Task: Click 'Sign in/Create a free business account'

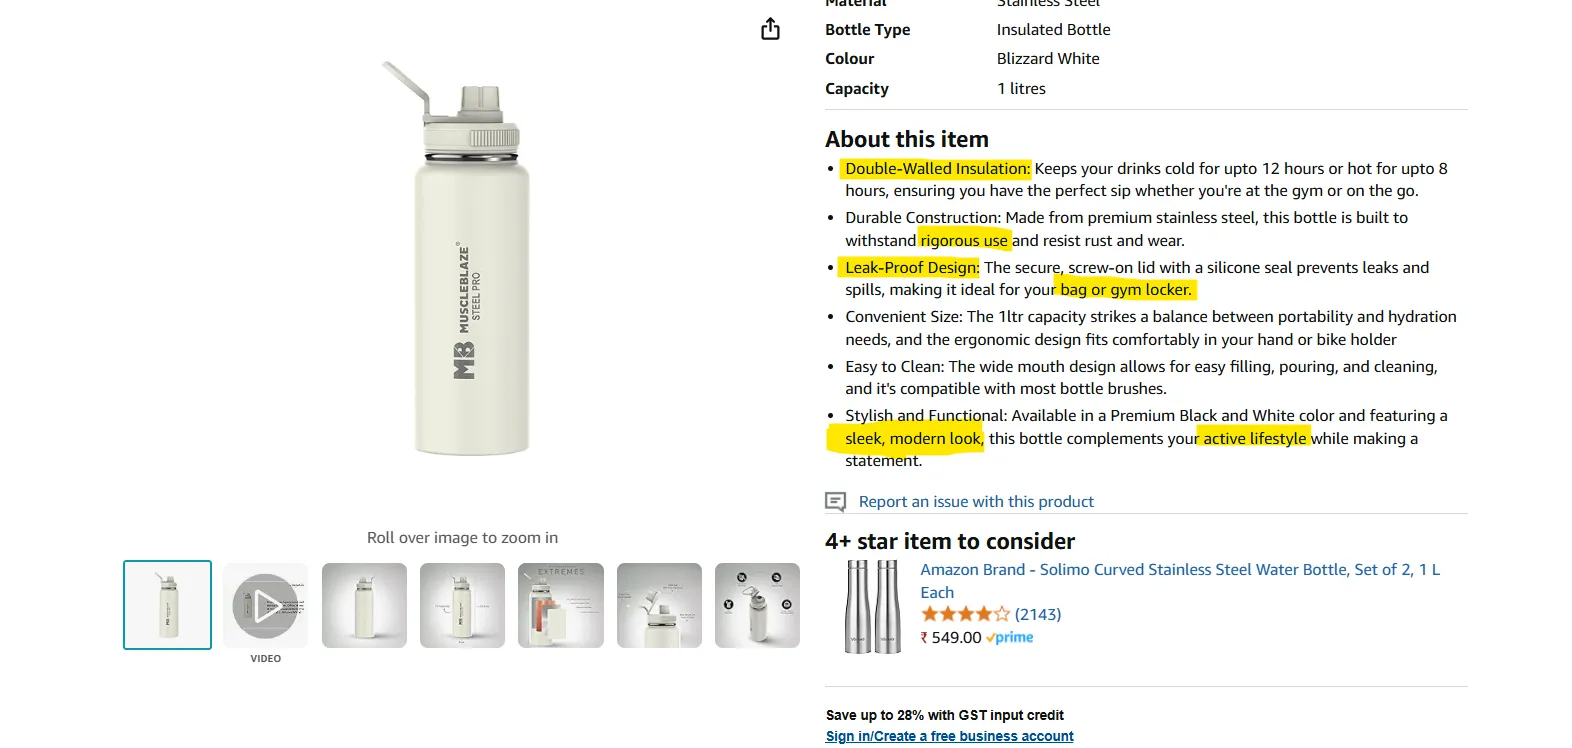Action: (x=948, y=736)
